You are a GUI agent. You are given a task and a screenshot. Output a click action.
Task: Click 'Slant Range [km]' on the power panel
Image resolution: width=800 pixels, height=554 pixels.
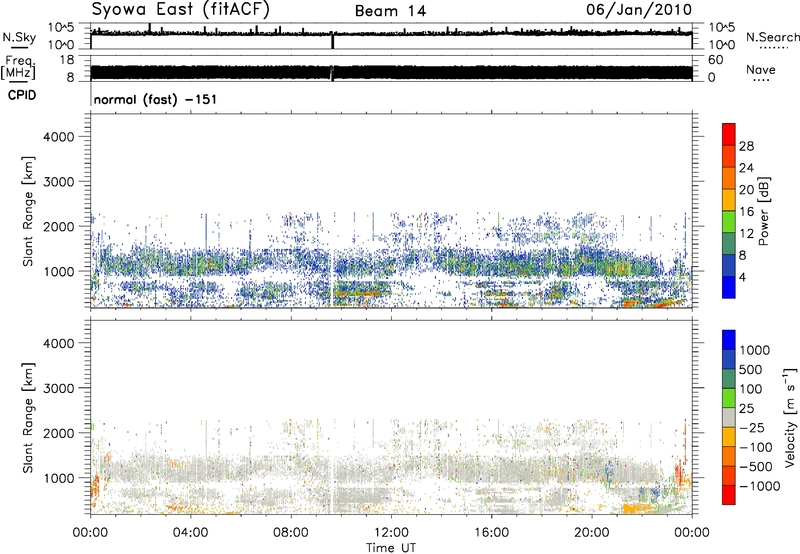pos(28,211)
